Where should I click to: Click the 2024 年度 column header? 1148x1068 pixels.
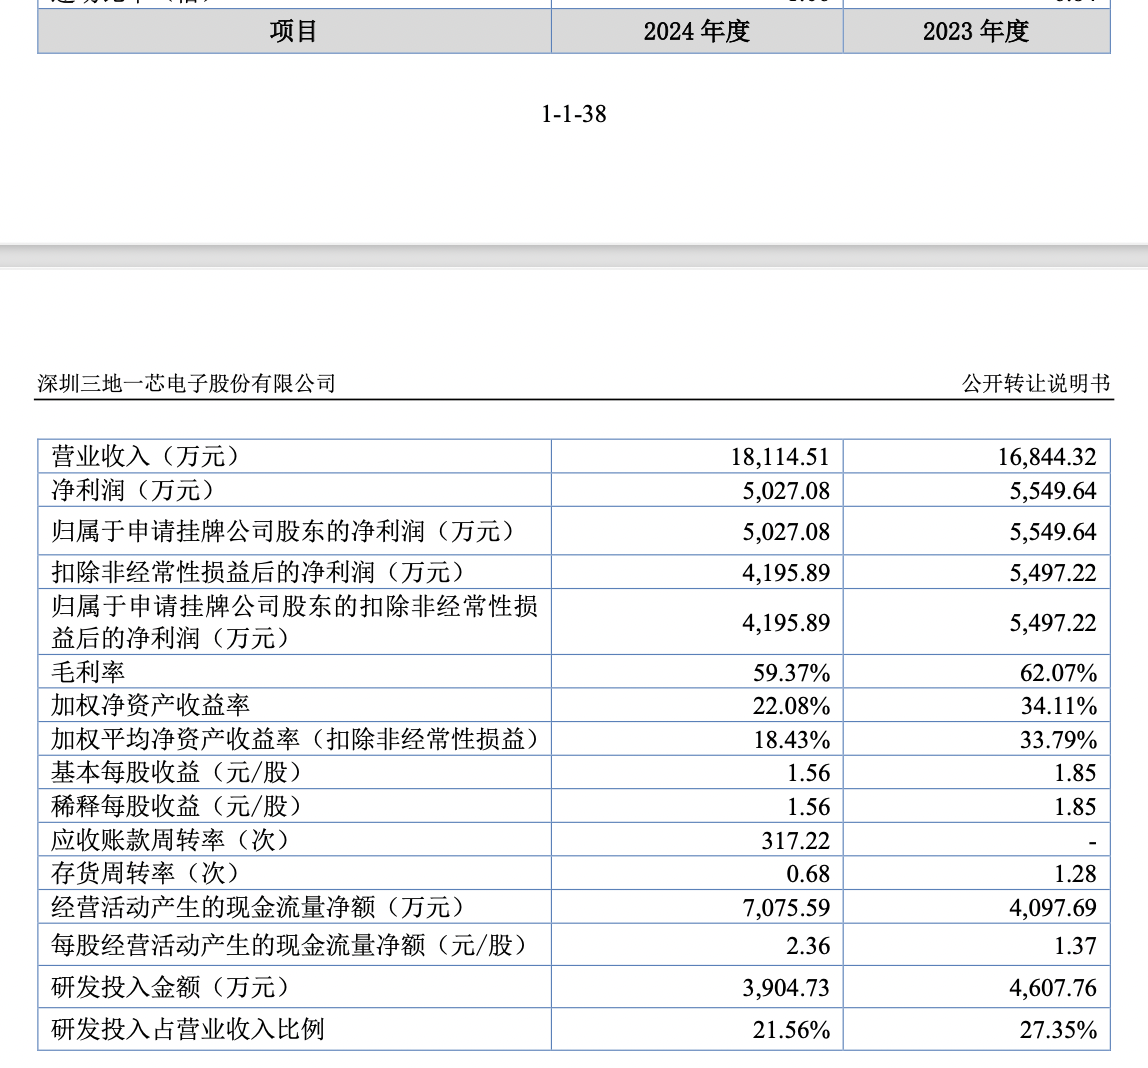pos(696,31)
